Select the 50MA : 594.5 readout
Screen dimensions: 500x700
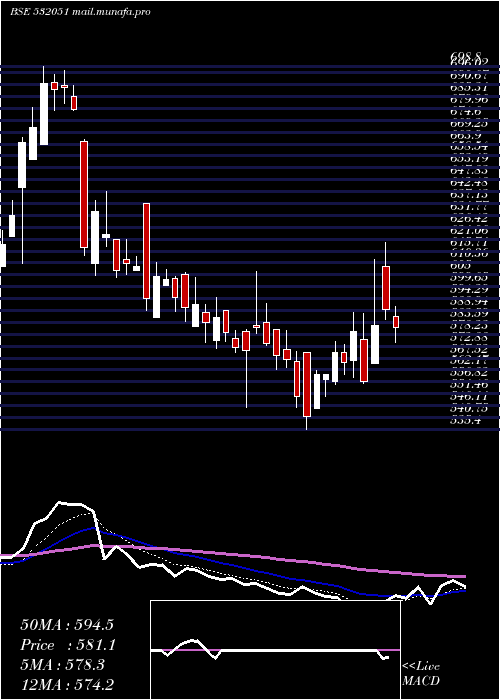(67, 625)
